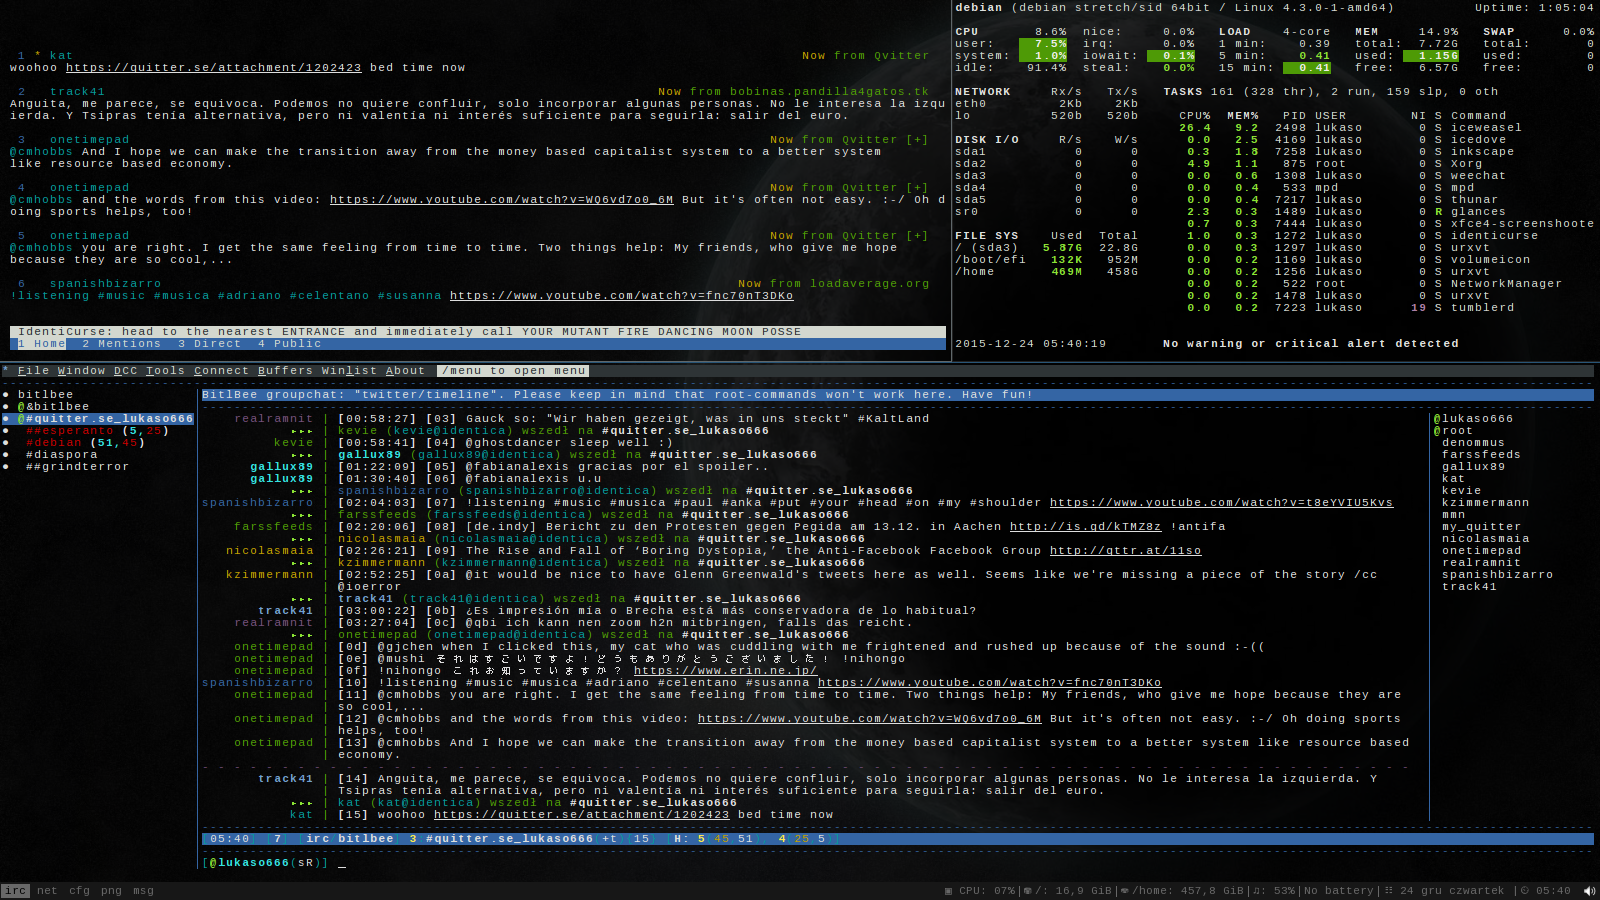Screen dimensions: 1600x900
Task: Open the qttr.at/11so link
Action: [x=1125, y=551]
